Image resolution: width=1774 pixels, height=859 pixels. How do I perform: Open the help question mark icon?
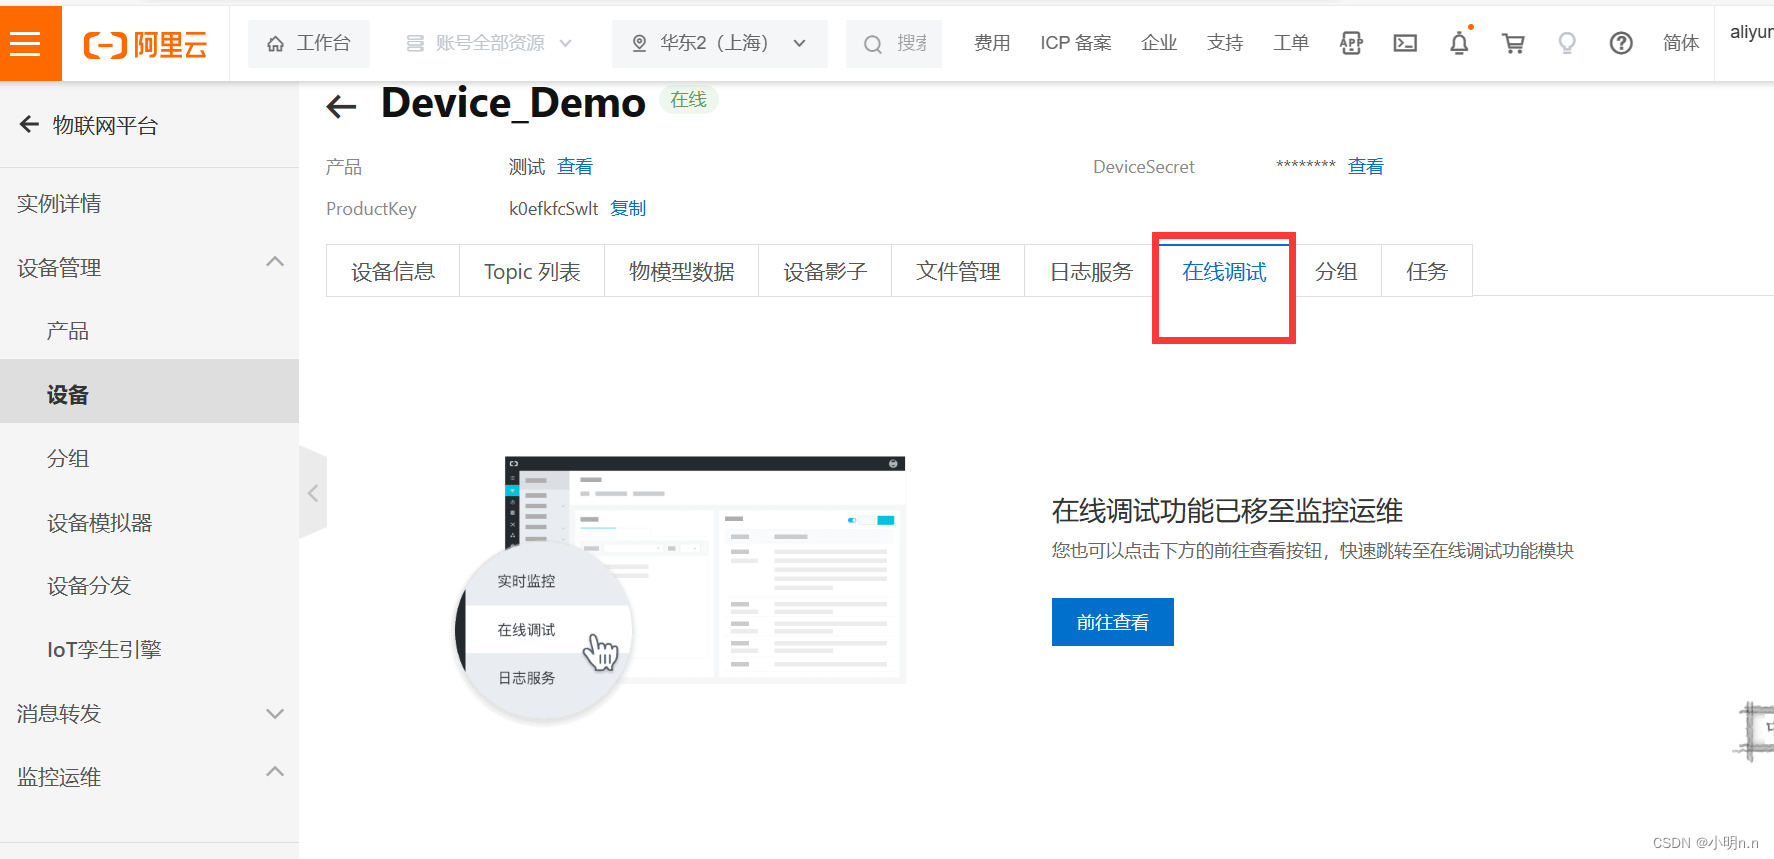(1621, 43)
